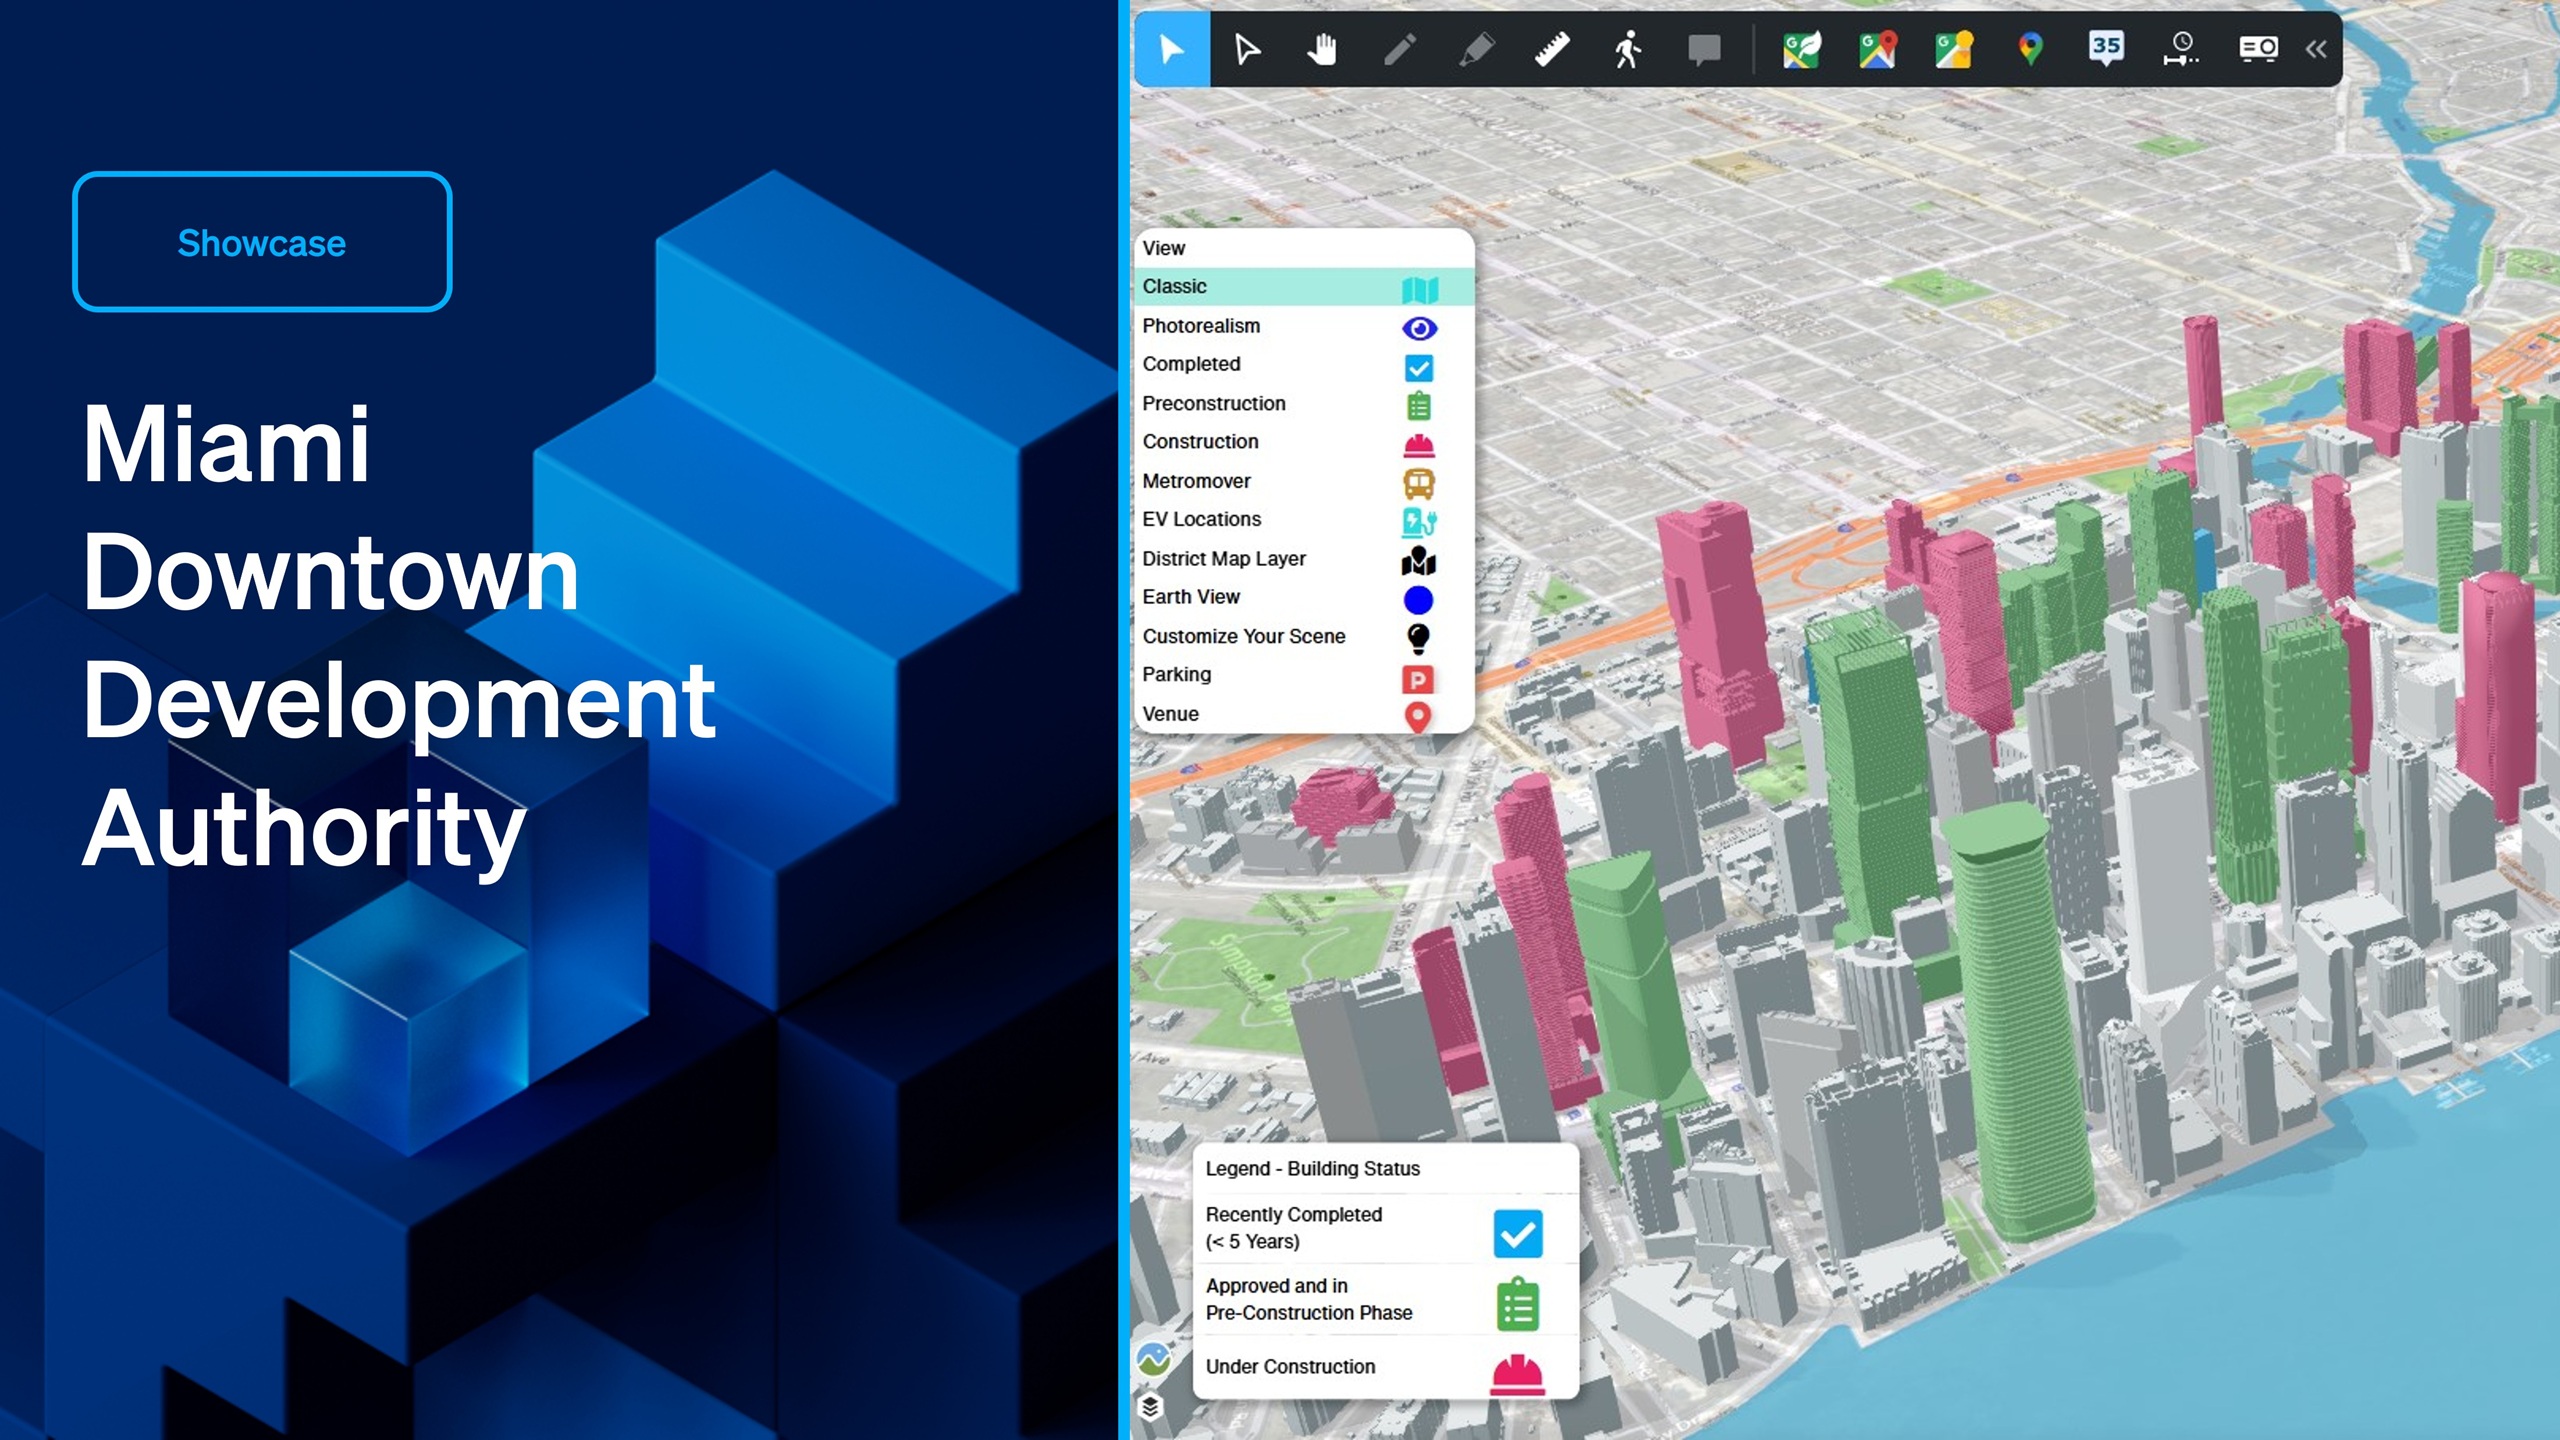Image resolution: width=2560 pixels, height=1440 pixels.
Task: Open the clock timeline tool
Action: (x=2182, y=49)
